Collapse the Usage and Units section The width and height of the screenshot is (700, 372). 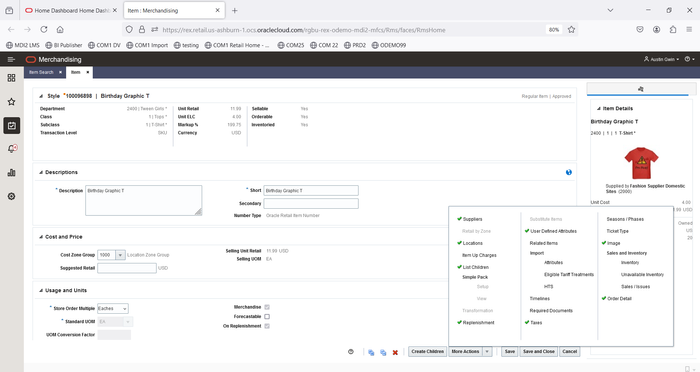click(x=41, y=291)
